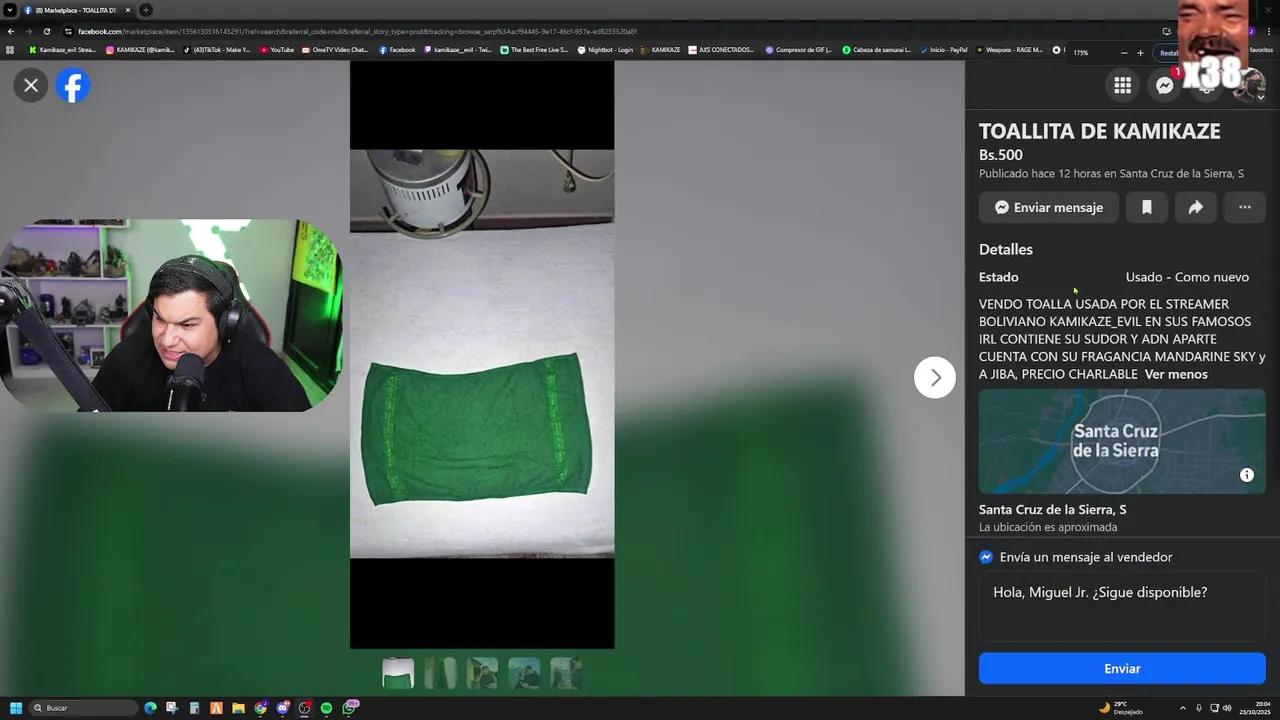The height and width of the screenshot is (720, 1280).
Task: Open the Messenger chats icon
Action: point(1165,86)
